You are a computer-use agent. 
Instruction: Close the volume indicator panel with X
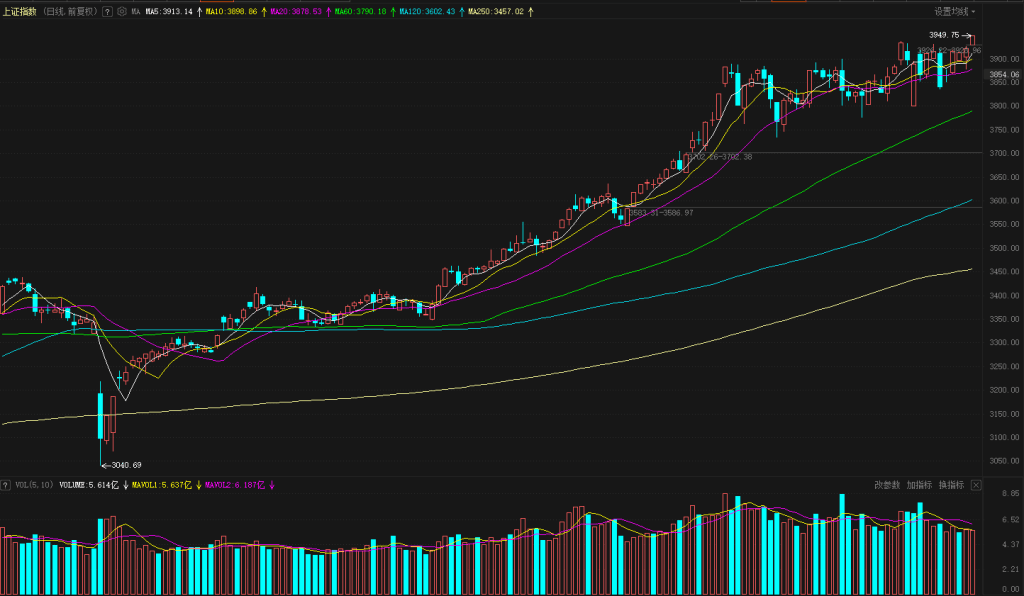coord(976,485)
